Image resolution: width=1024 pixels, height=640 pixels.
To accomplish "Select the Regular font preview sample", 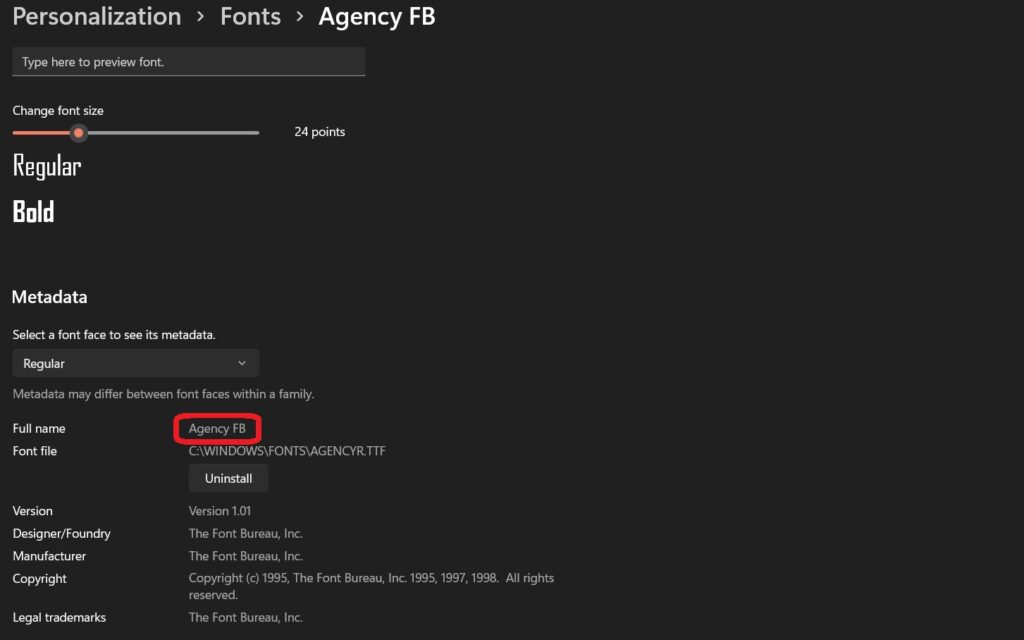I will (x=46, y=166).
